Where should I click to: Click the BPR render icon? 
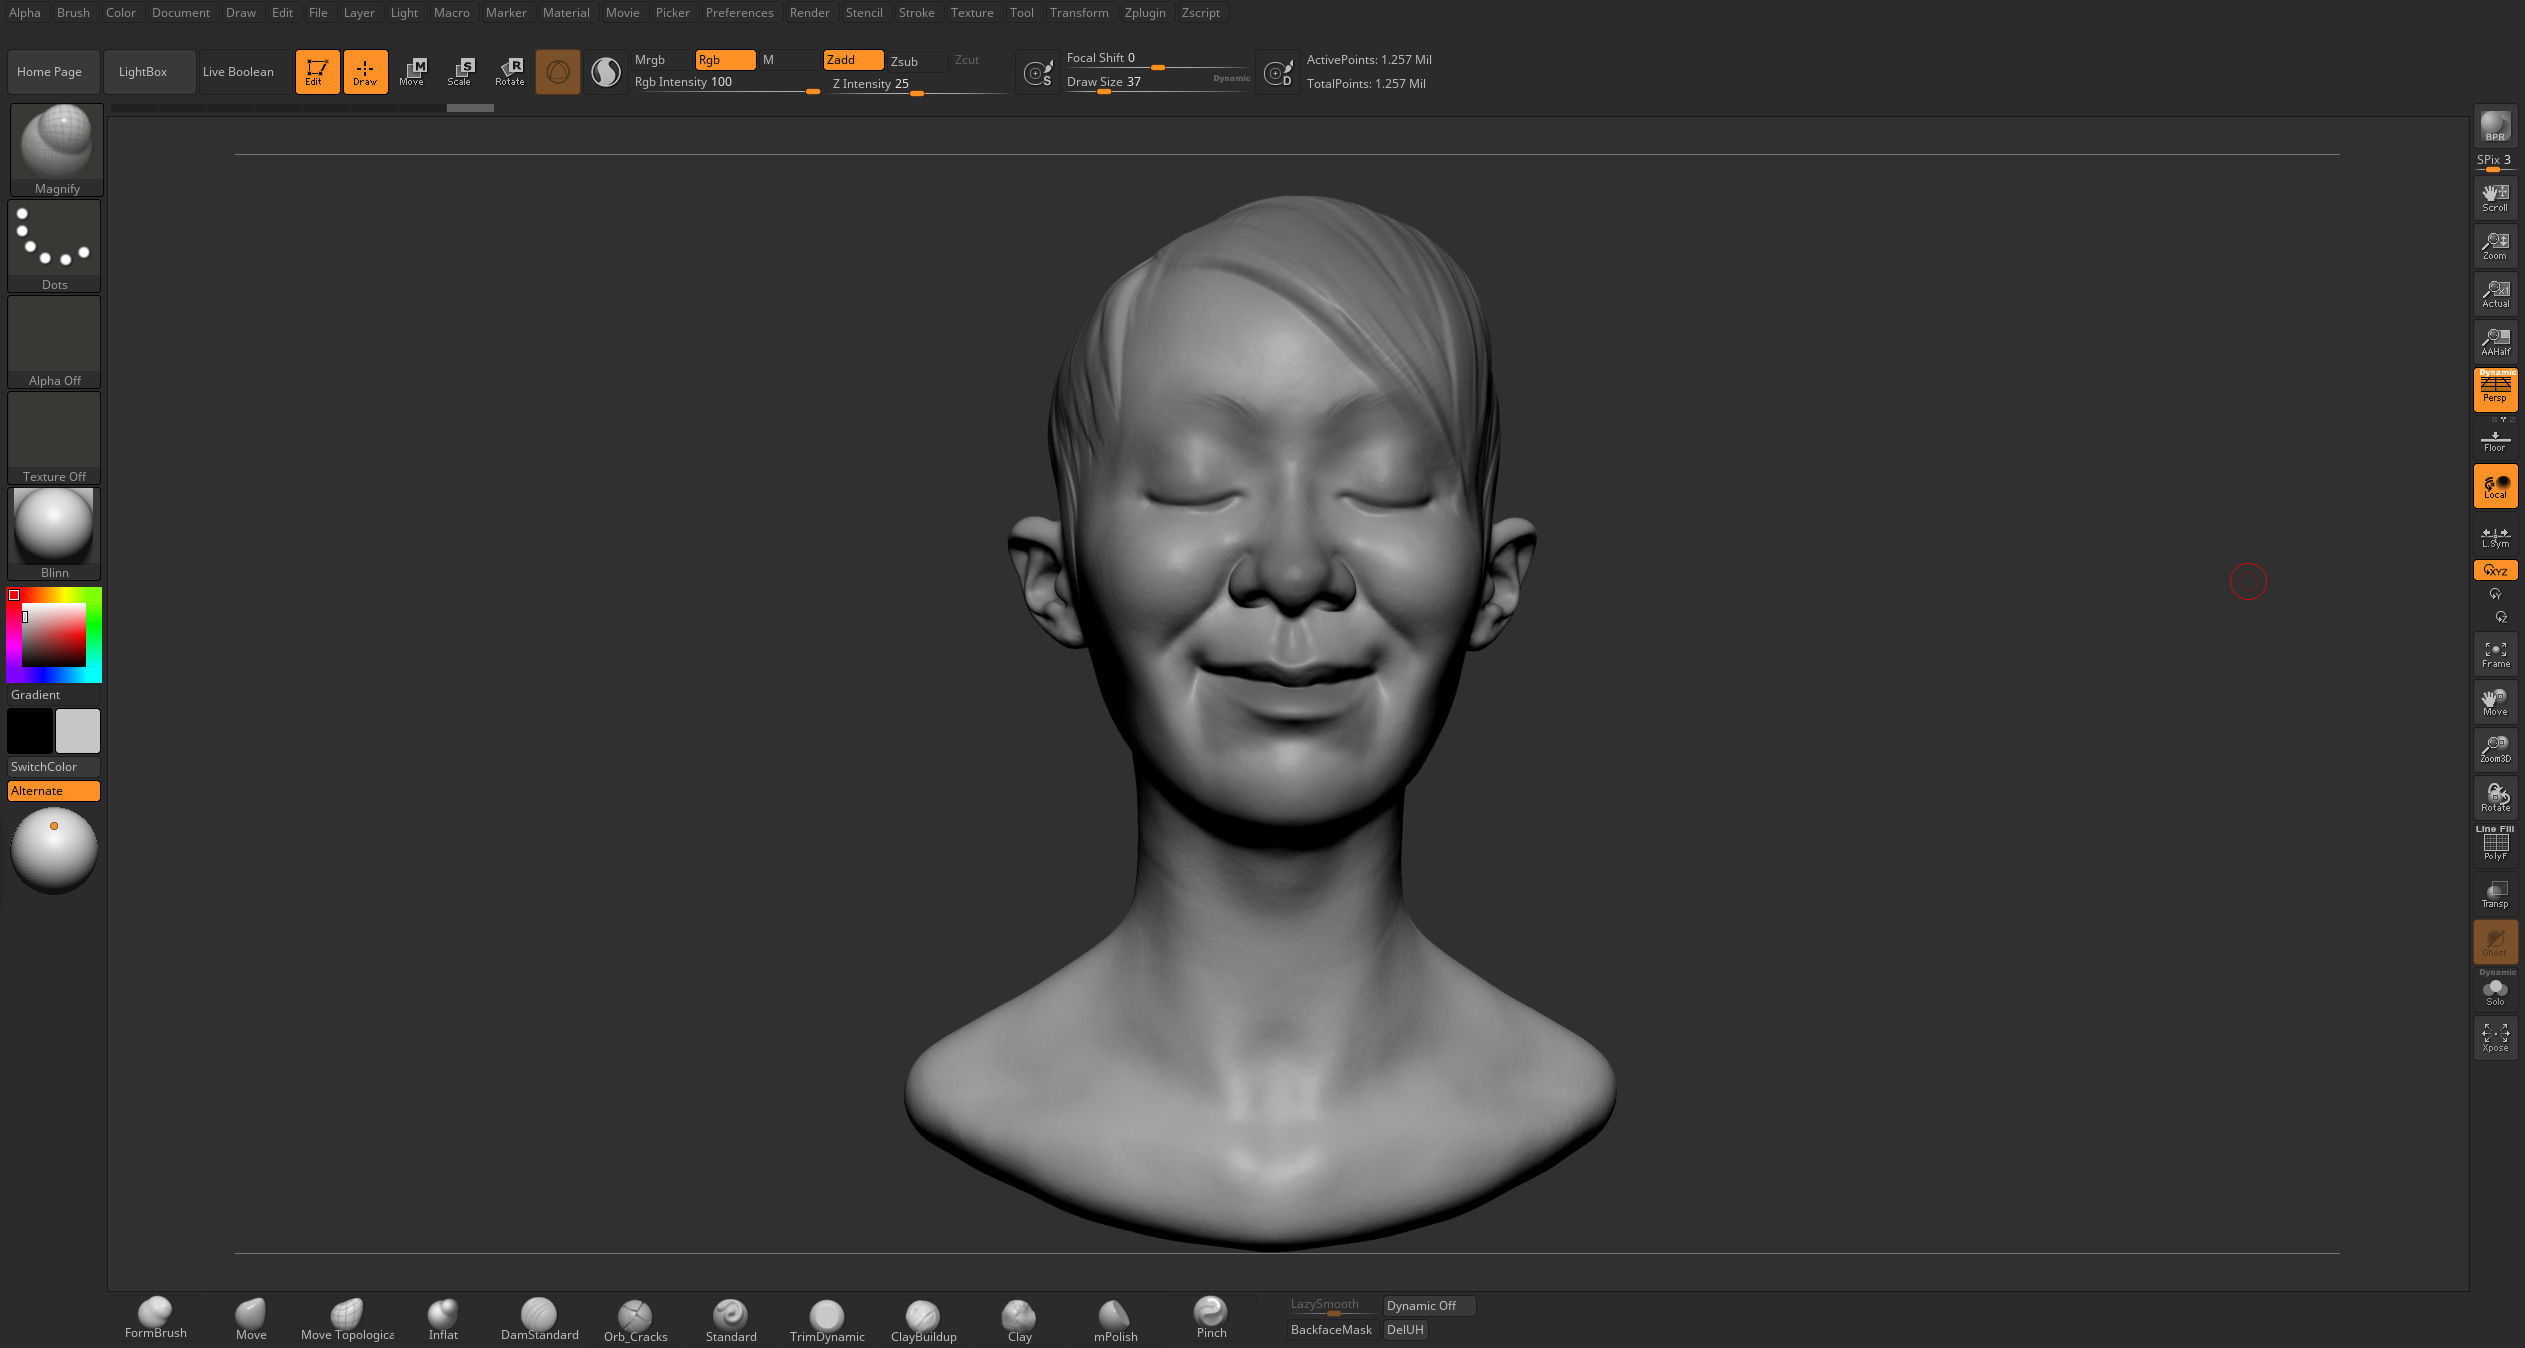pyautogui.click(x=2495, y=127)
